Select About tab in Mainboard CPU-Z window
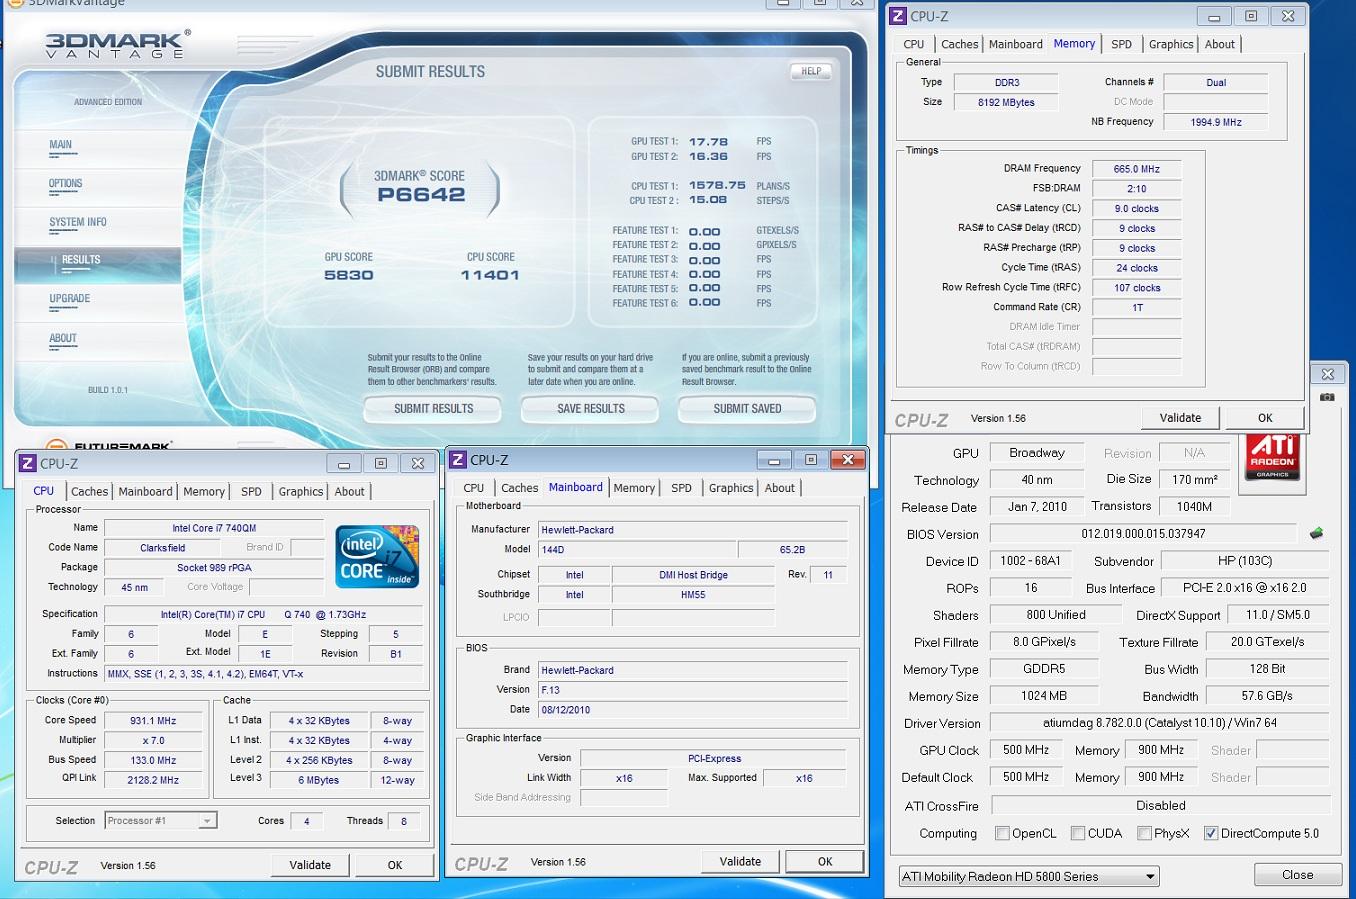This screenshot has height=899, width=1356. tap(780, 488)
